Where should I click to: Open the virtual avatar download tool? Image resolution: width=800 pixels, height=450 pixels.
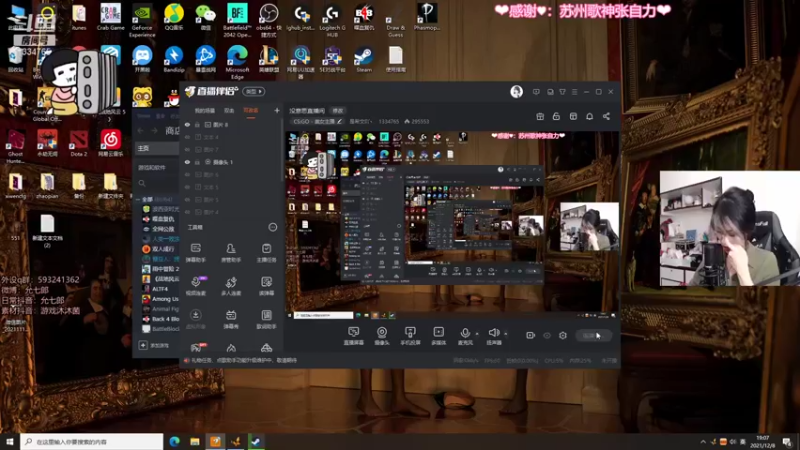pos(195,319)
